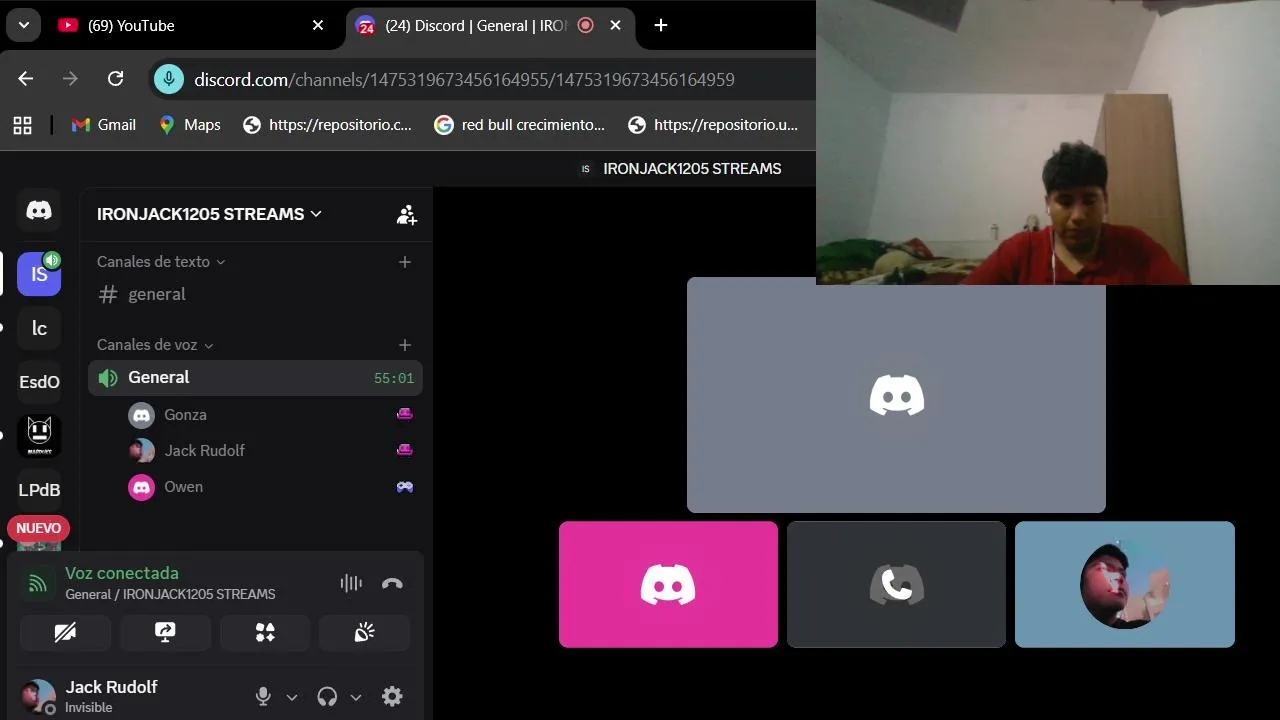The height and width of the screenshot is (720, 1280).
Task: Toggle the camera on
Action: pos(65,633)
